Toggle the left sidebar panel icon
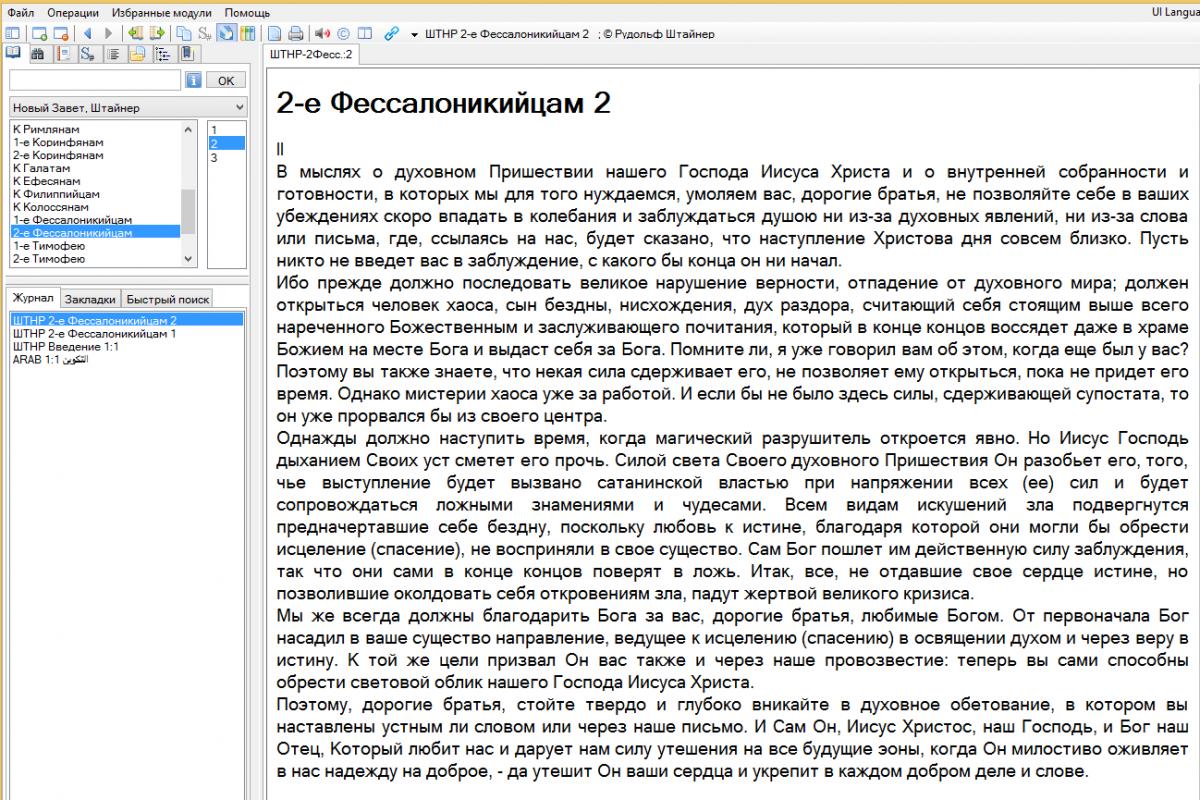Image resolution: width=1200 pixels, height=800 pixels. coord(12,34)
